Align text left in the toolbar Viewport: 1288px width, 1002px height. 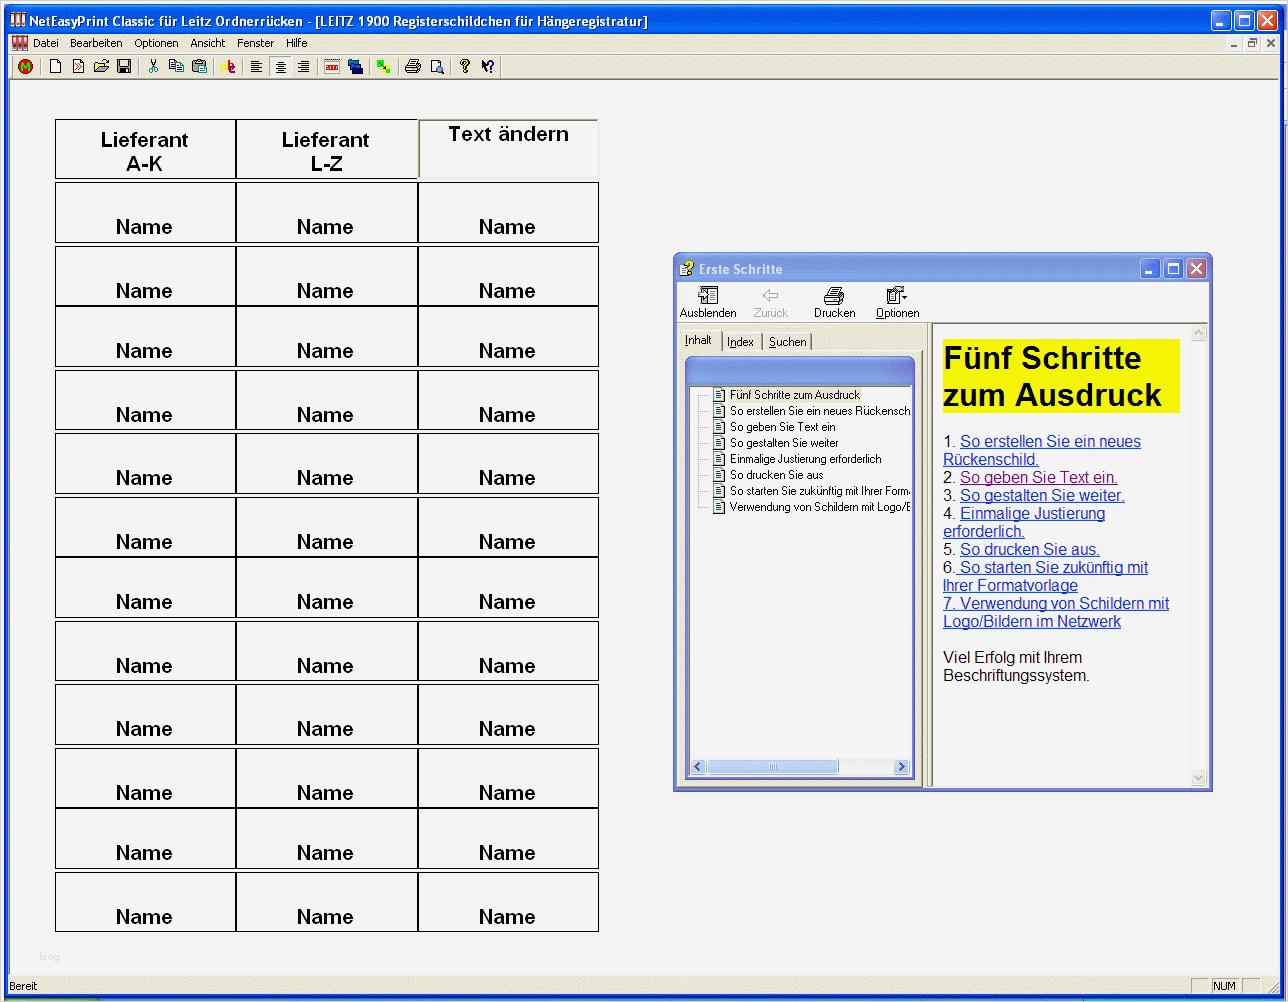tap(257, 67)
